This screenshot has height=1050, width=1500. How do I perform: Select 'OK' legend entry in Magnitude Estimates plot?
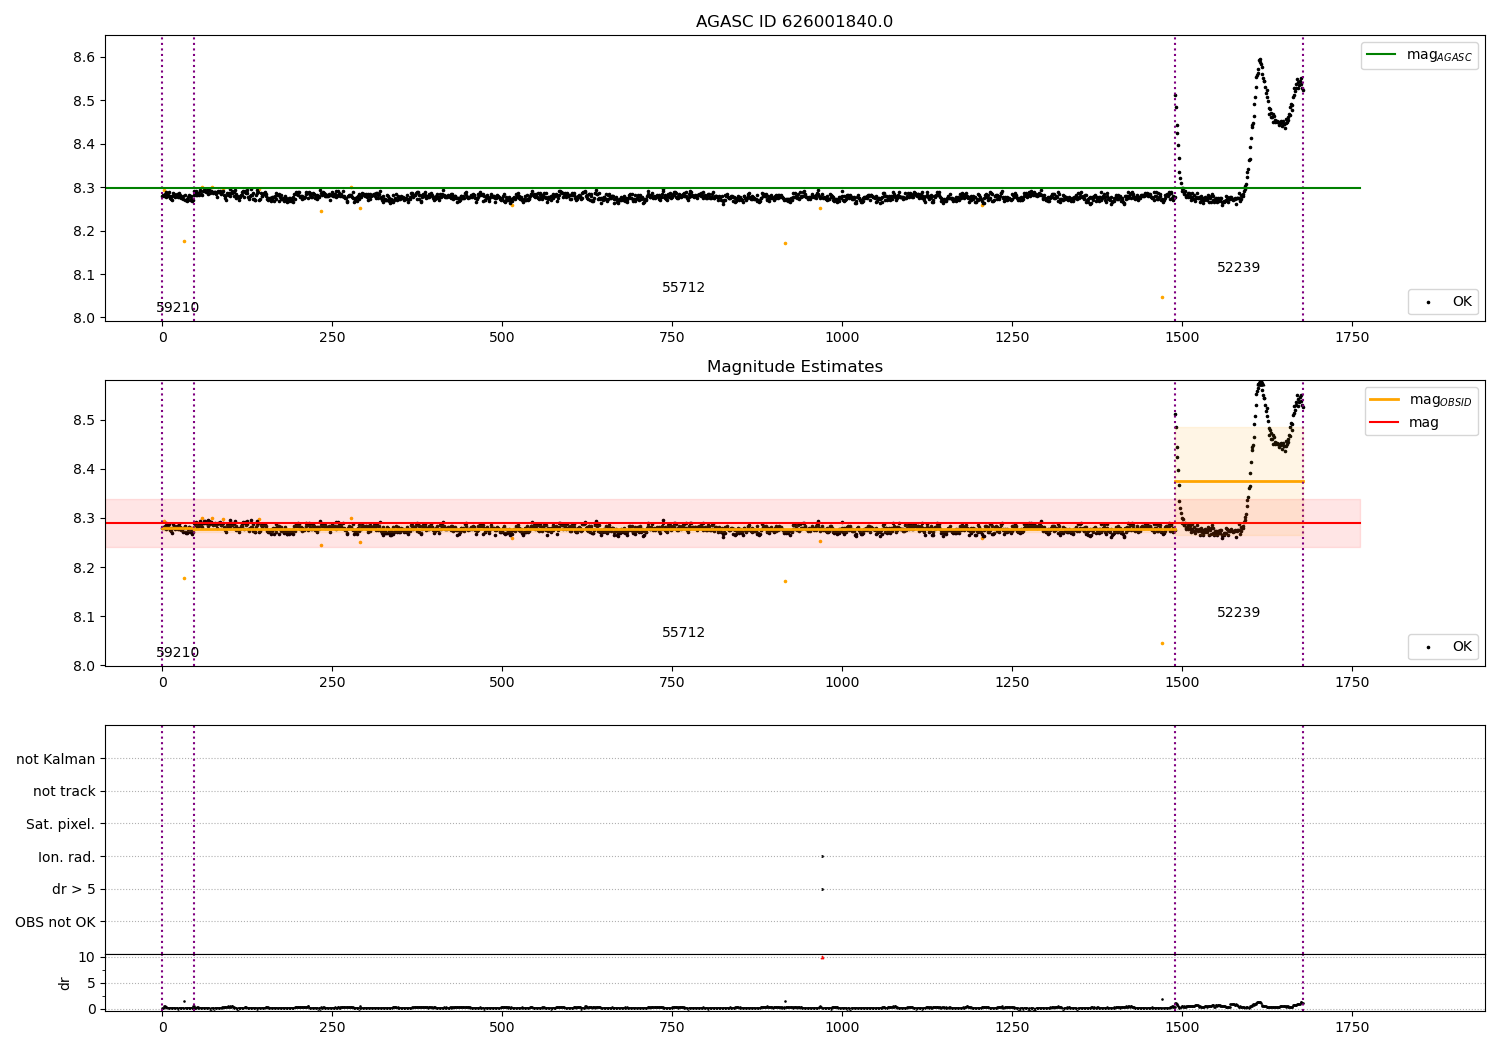[1462, 647]
